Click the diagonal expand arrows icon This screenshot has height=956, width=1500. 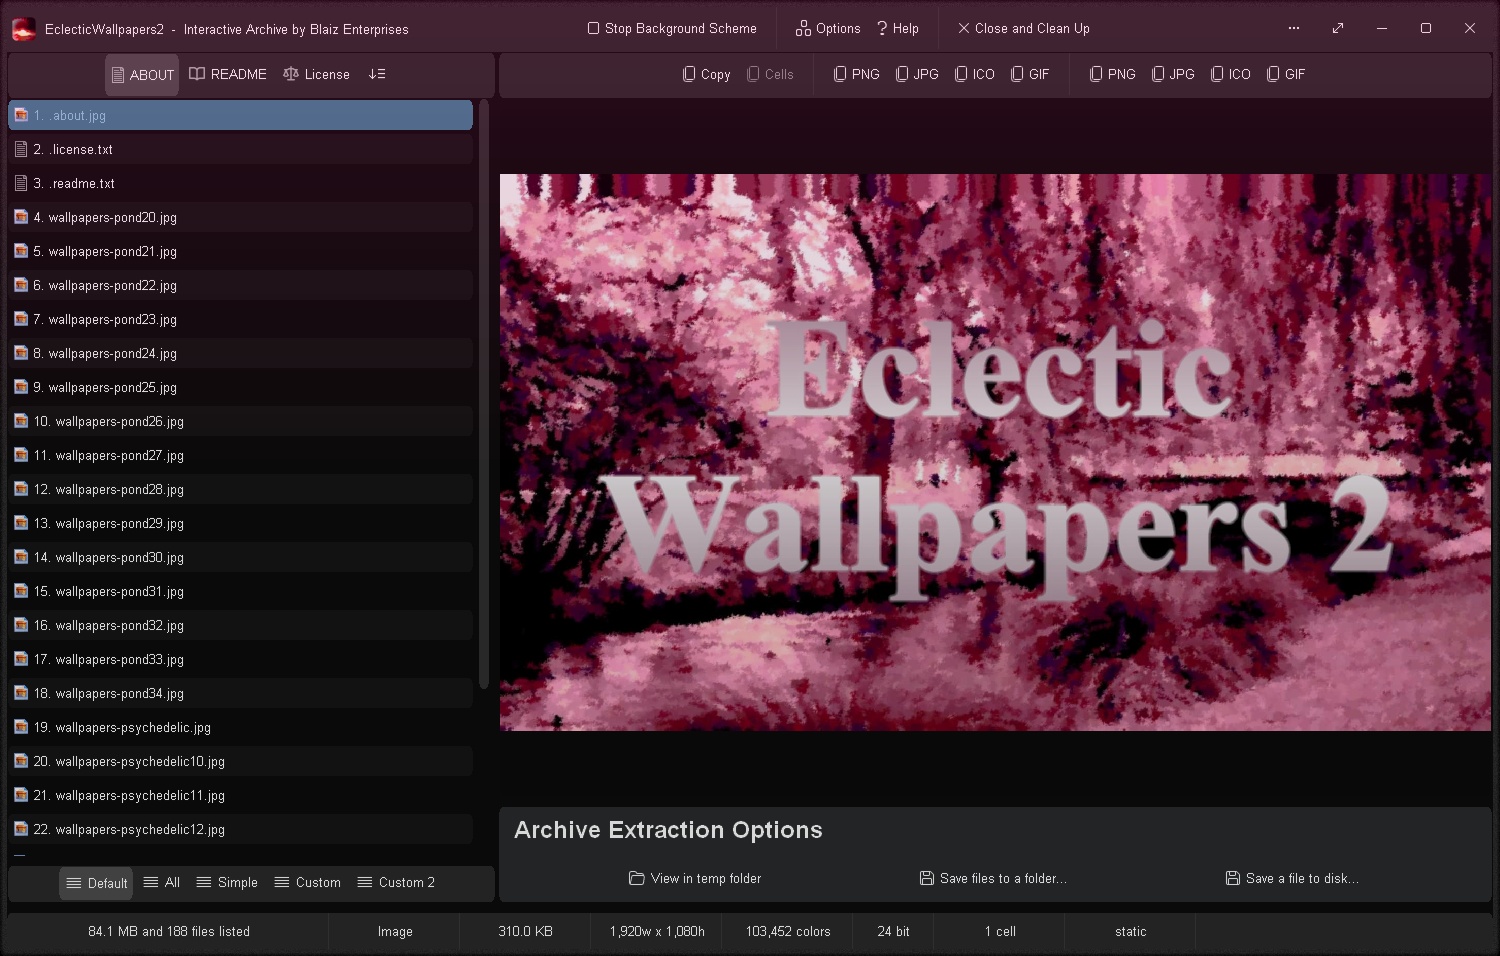pos(1338,28)
